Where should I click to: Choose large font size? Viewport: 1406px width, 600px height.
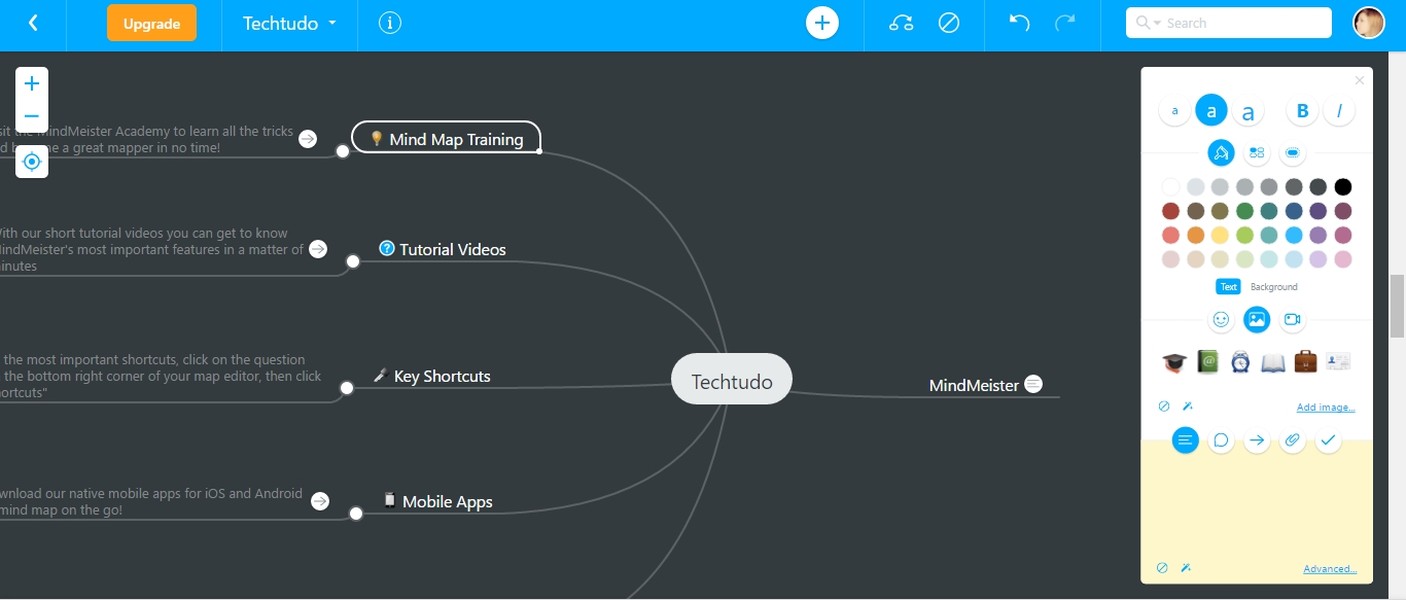click(1248, 112)
